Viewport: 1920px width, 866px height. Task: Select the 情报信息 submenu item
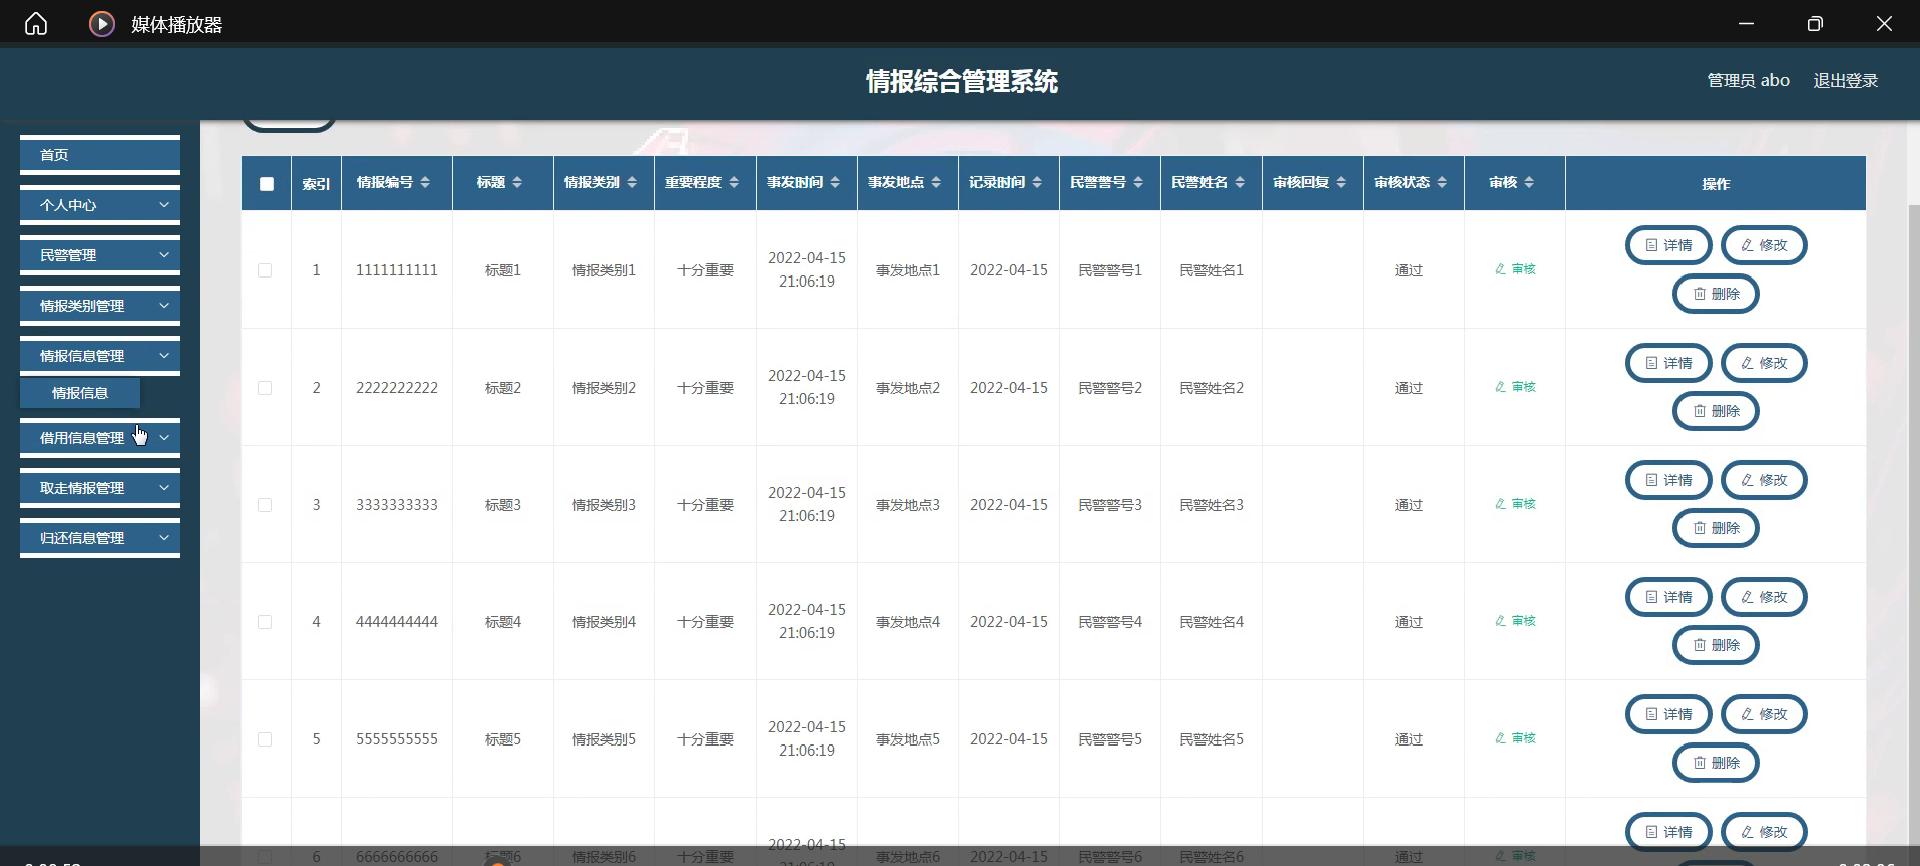(80, 393)
